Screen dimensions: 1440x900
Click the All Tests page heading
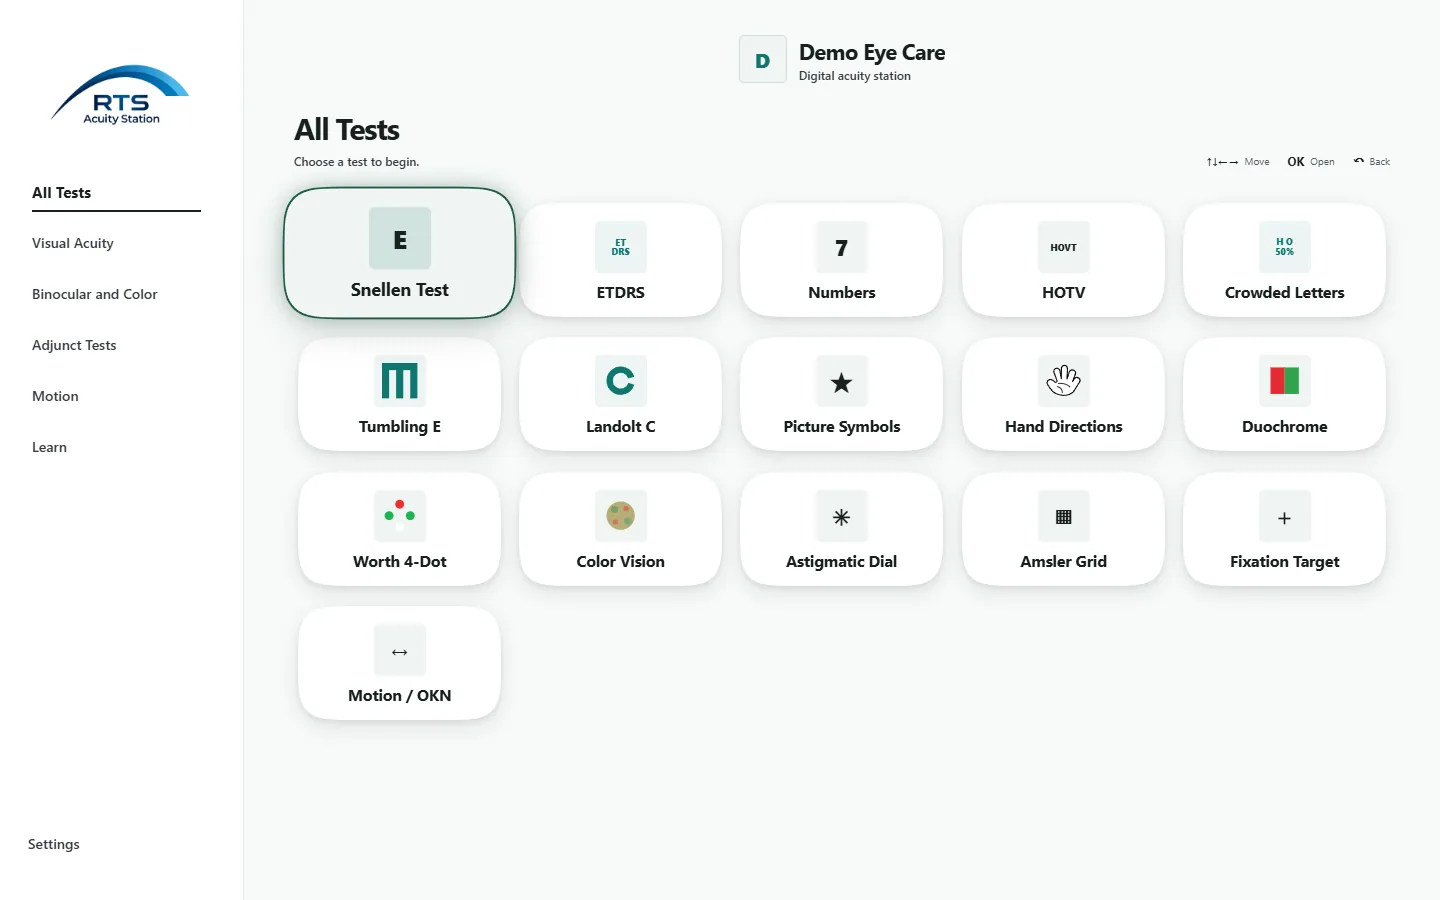[x=347, y=130]
